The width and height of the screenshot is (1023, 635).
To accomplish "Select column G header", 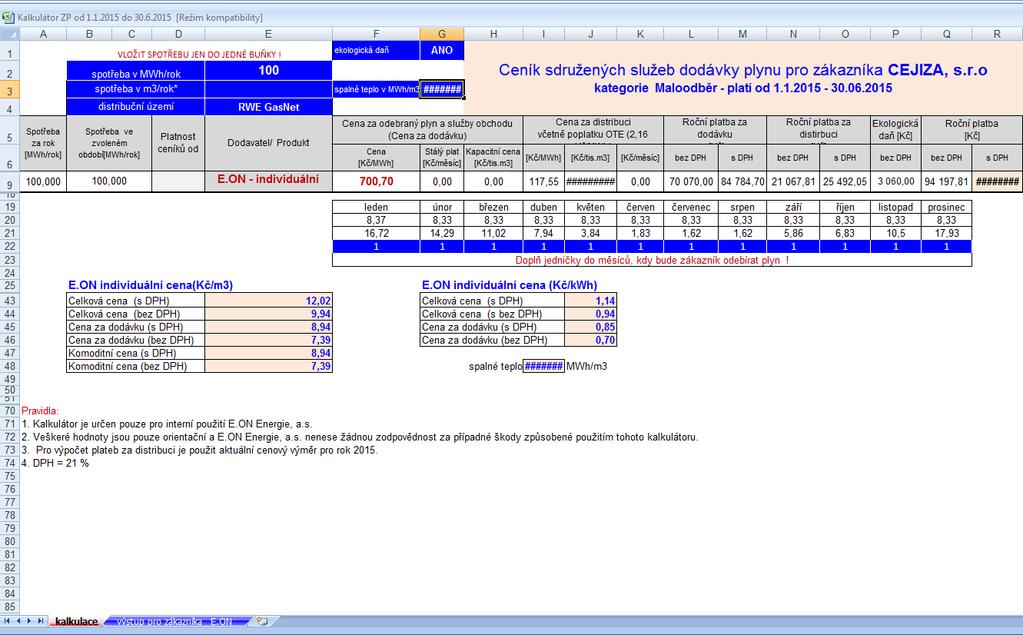I will pos(442,34).
